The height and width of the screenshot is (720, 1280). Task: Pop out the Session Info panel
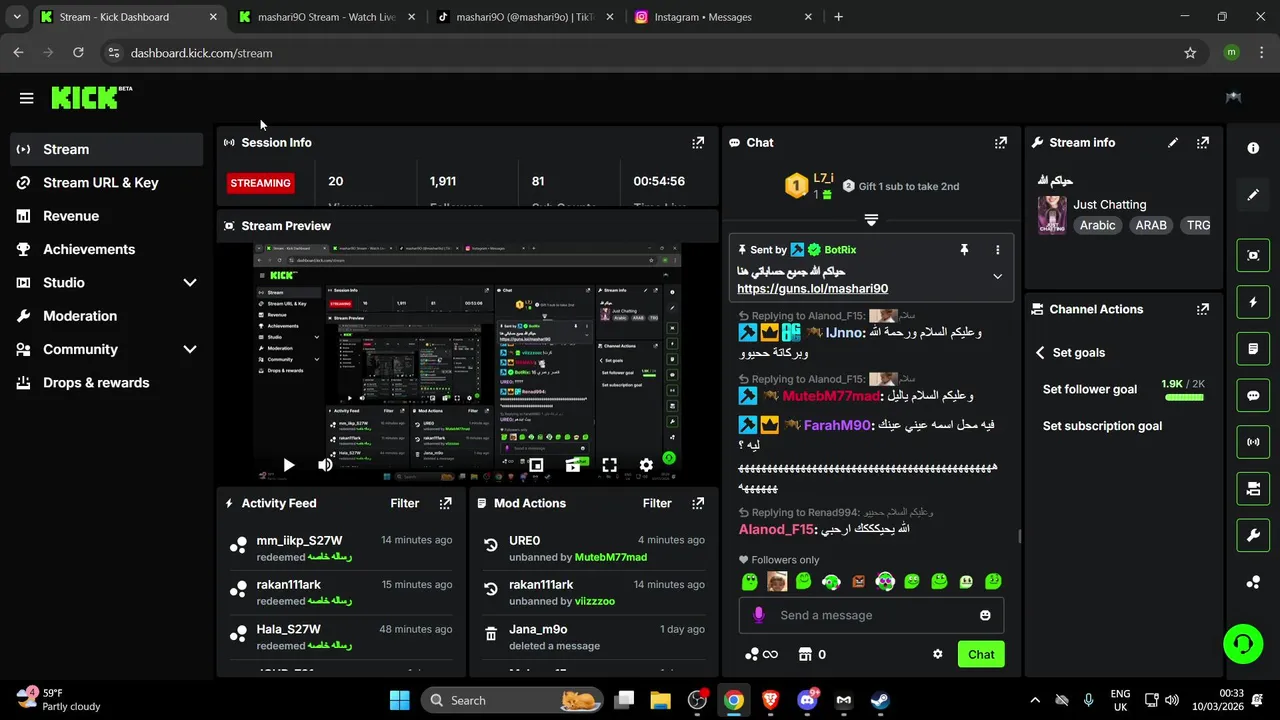click(698, 143)
